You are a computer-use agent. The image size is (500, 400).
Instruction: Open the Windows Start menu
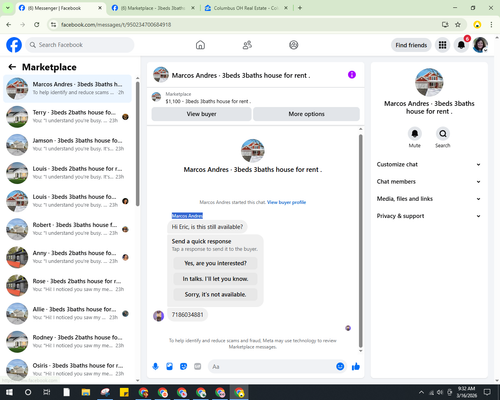point(9,392)
